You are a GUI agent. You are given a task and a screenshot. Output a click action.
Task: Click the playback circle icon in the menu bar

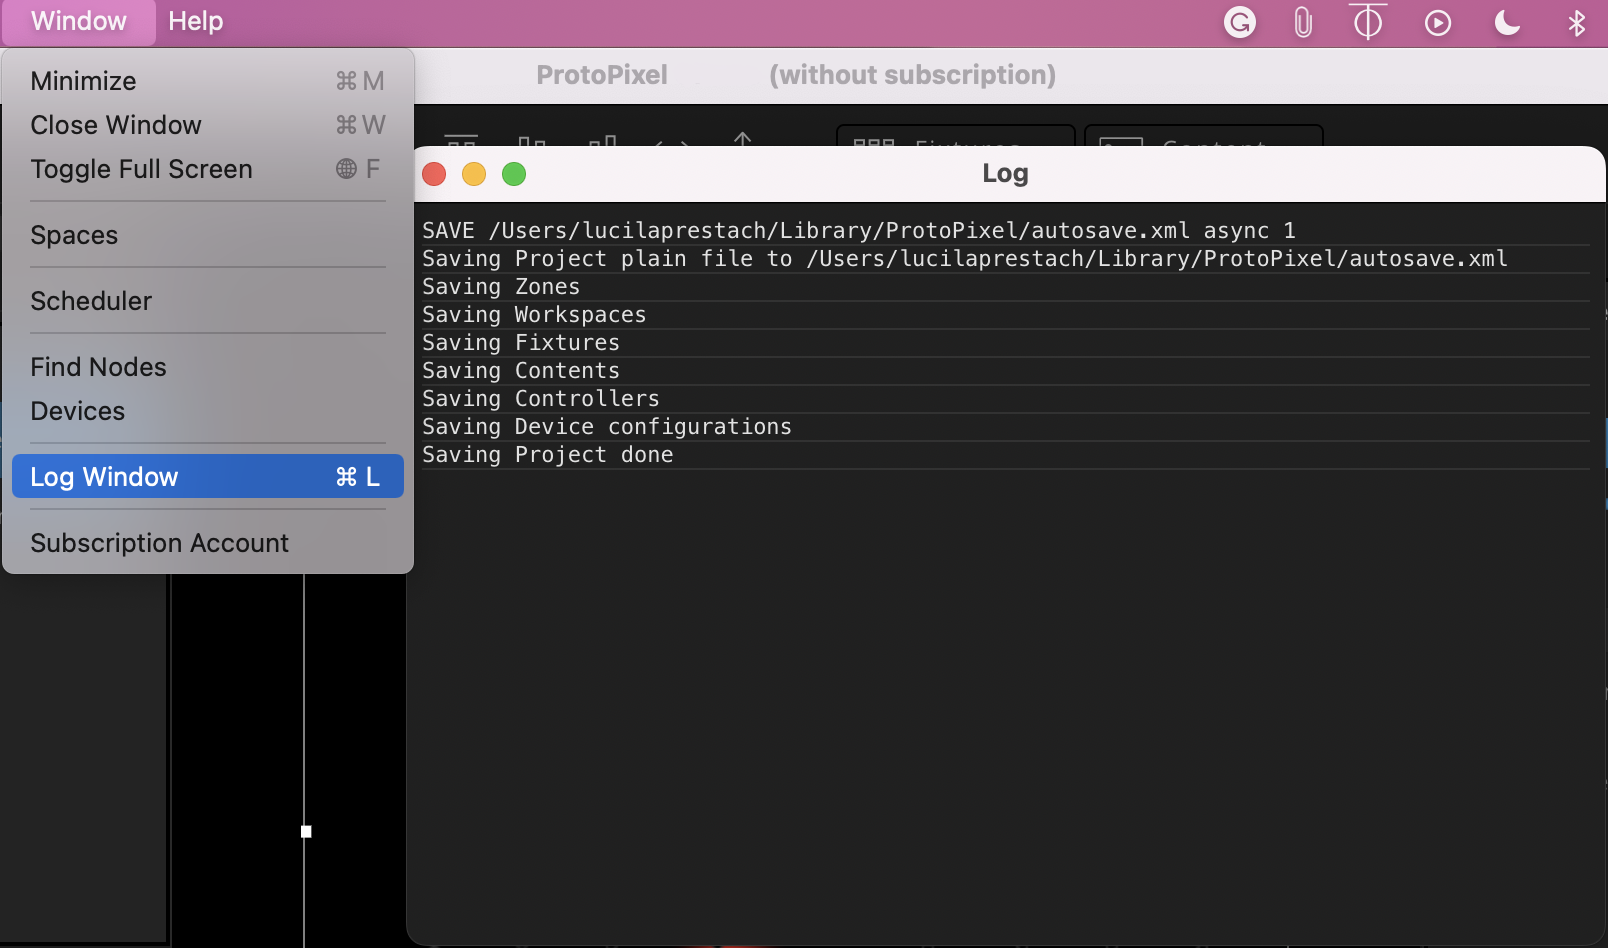tap(1437, 21)
